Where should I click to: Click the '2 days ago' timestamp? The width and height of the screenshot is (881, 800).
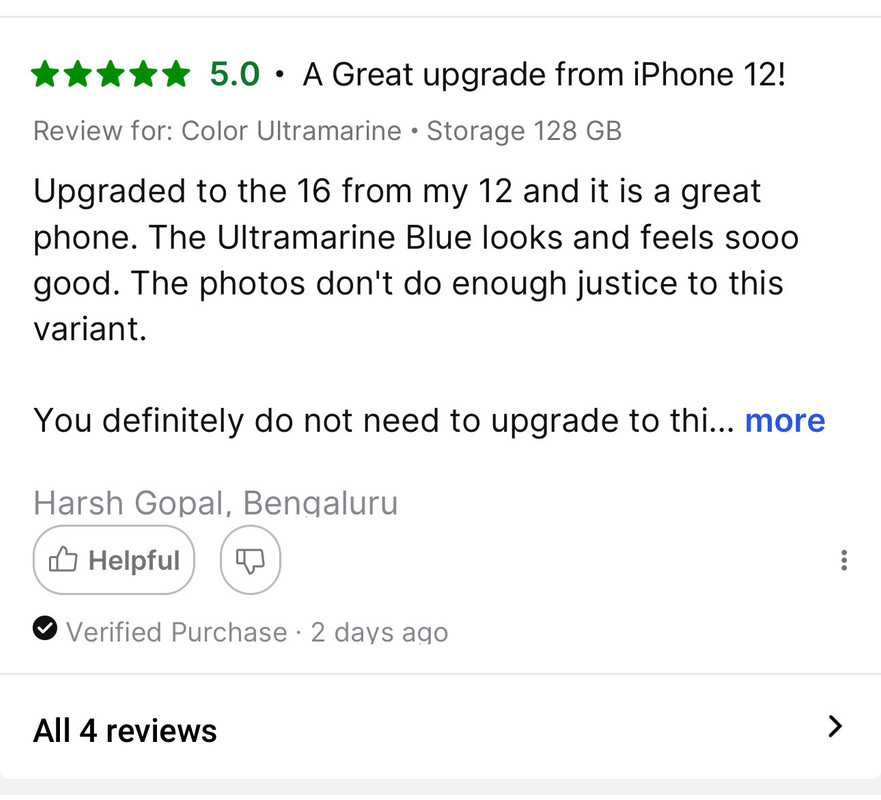click(x=379, y=632)
